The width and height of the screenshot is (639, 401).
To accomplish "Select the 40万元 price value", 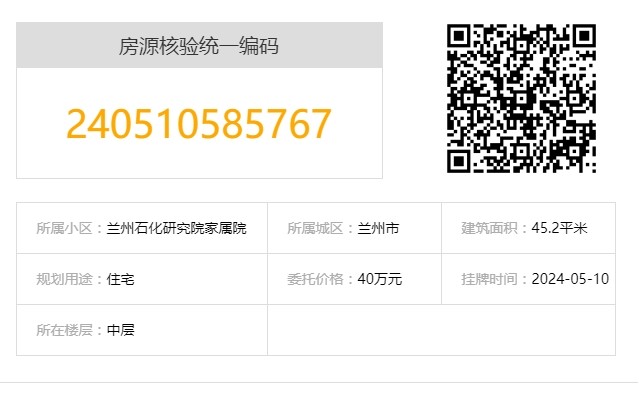I will (380, 279).
